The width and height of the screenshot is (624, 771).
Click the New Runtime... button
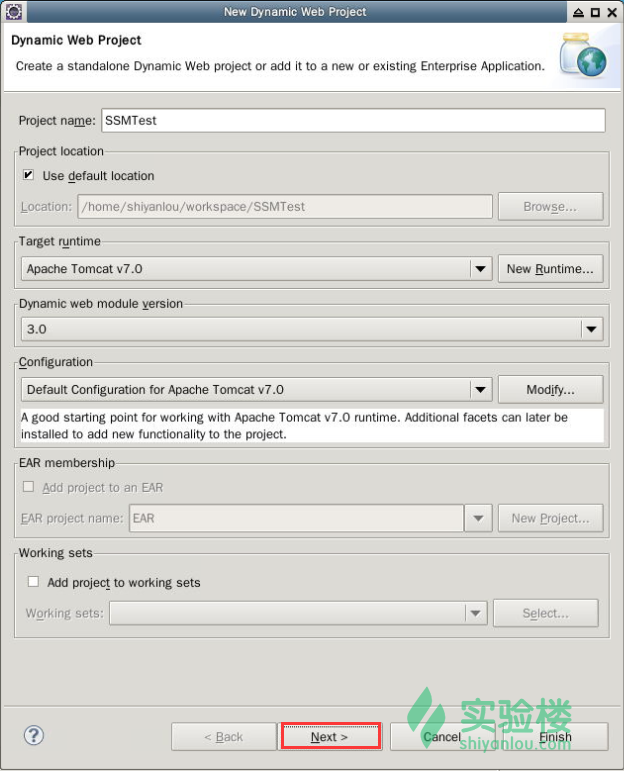(x=550, y=269)
